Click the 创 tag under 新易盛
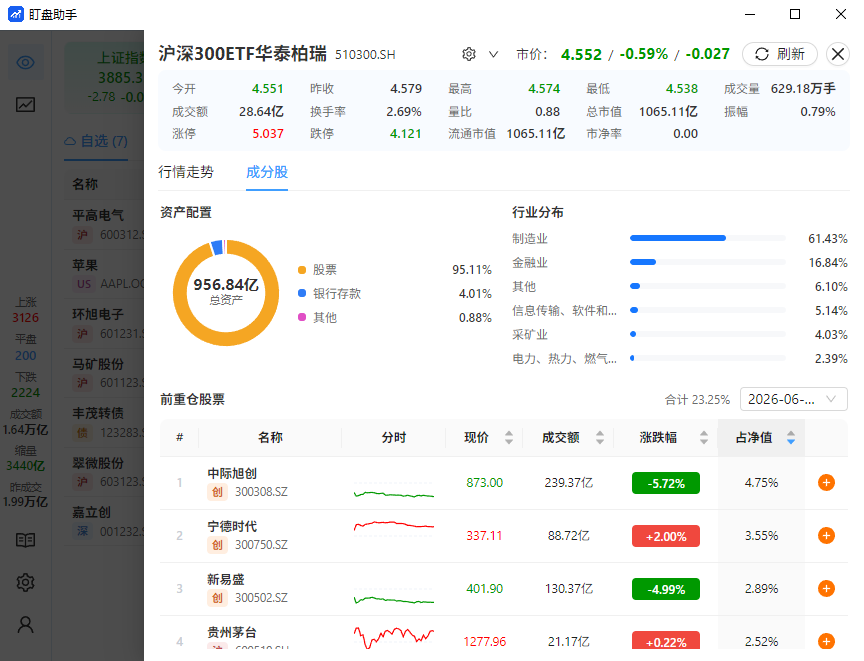The width and height of the screenshot is (864, 661). [x=217, y=598]
